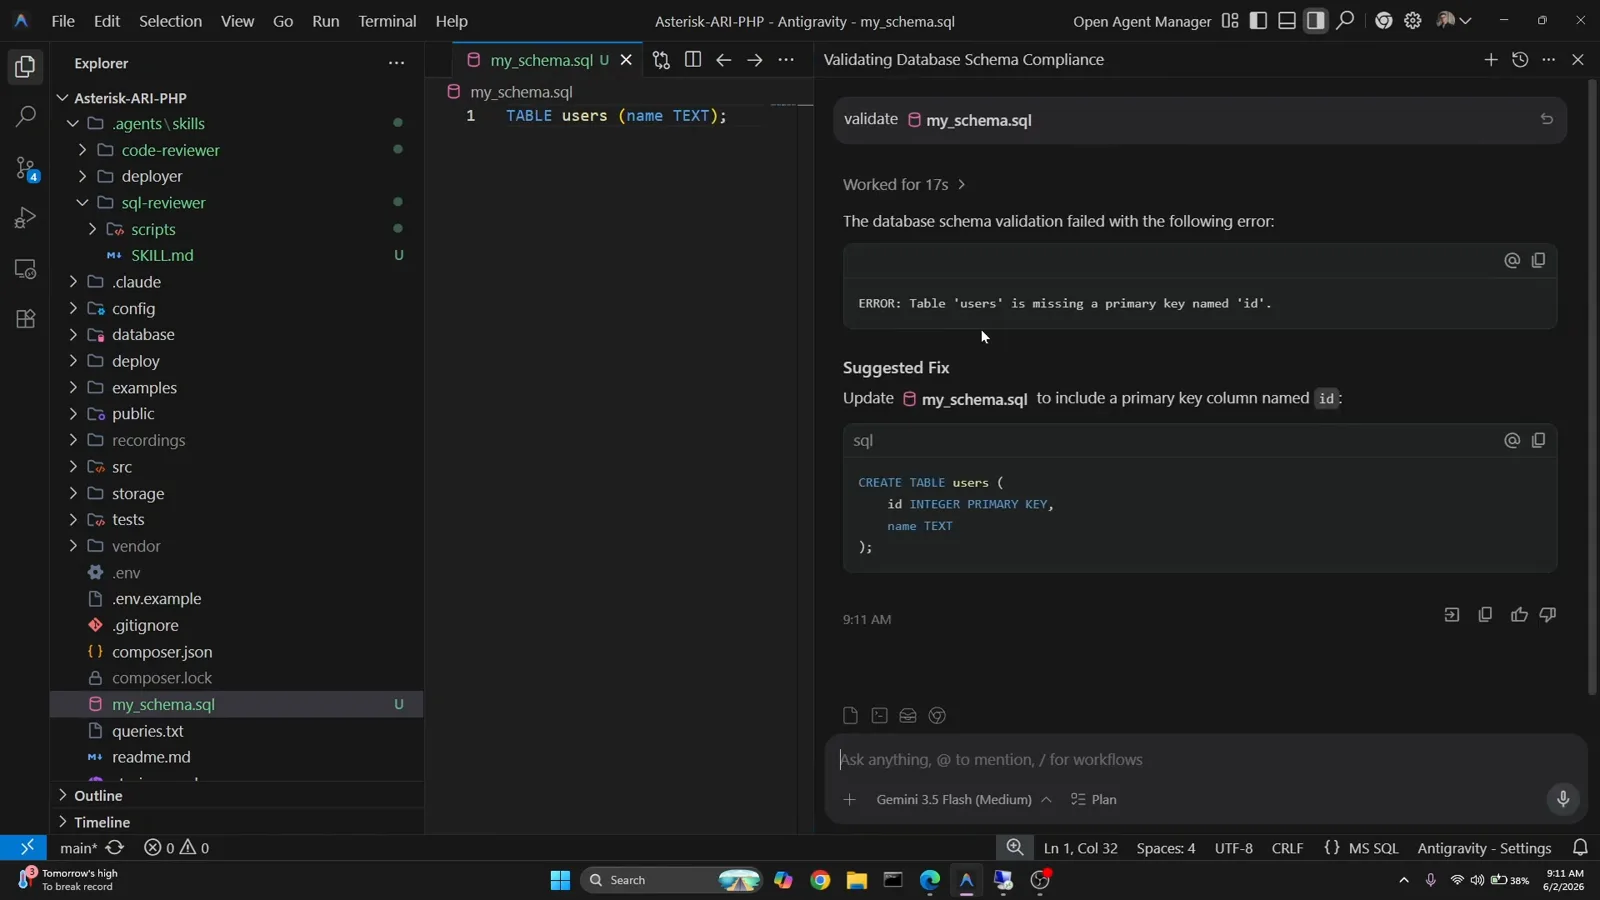Expand the code-reviewer folder

point(82,150)
